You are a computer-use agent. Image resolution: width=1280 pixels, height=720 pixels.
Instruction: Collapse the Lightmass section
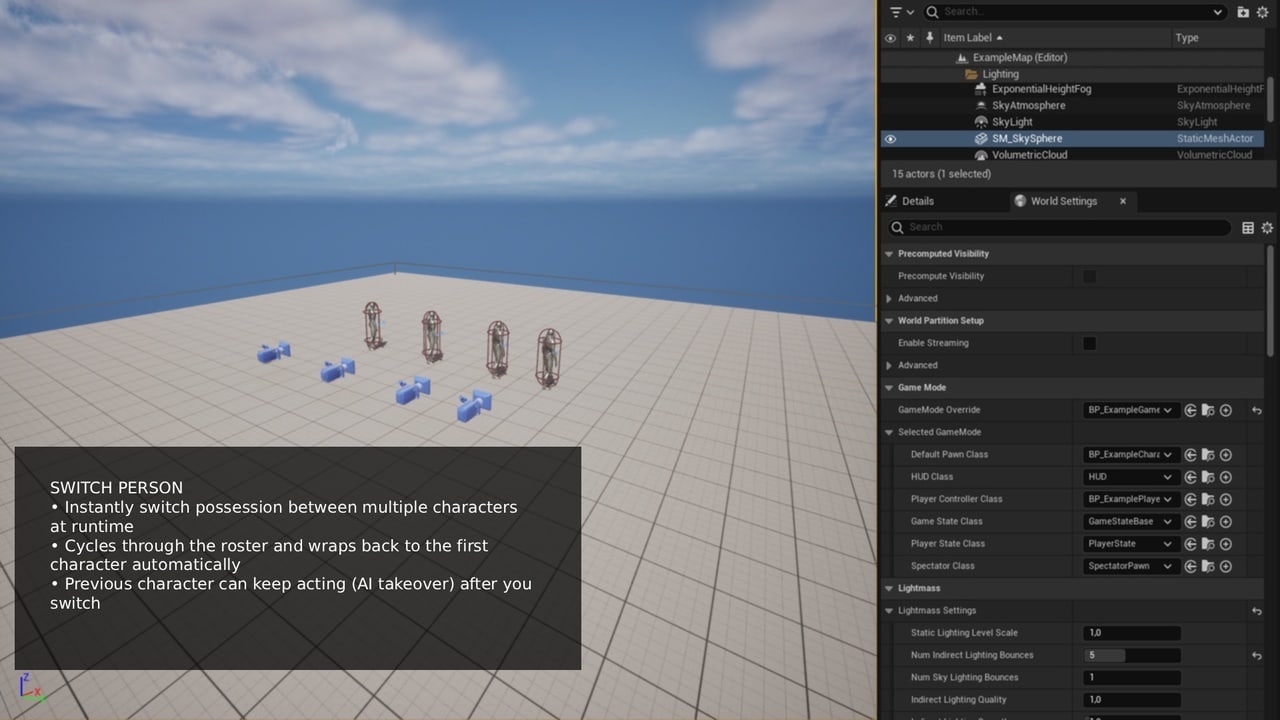coord(889,588)
